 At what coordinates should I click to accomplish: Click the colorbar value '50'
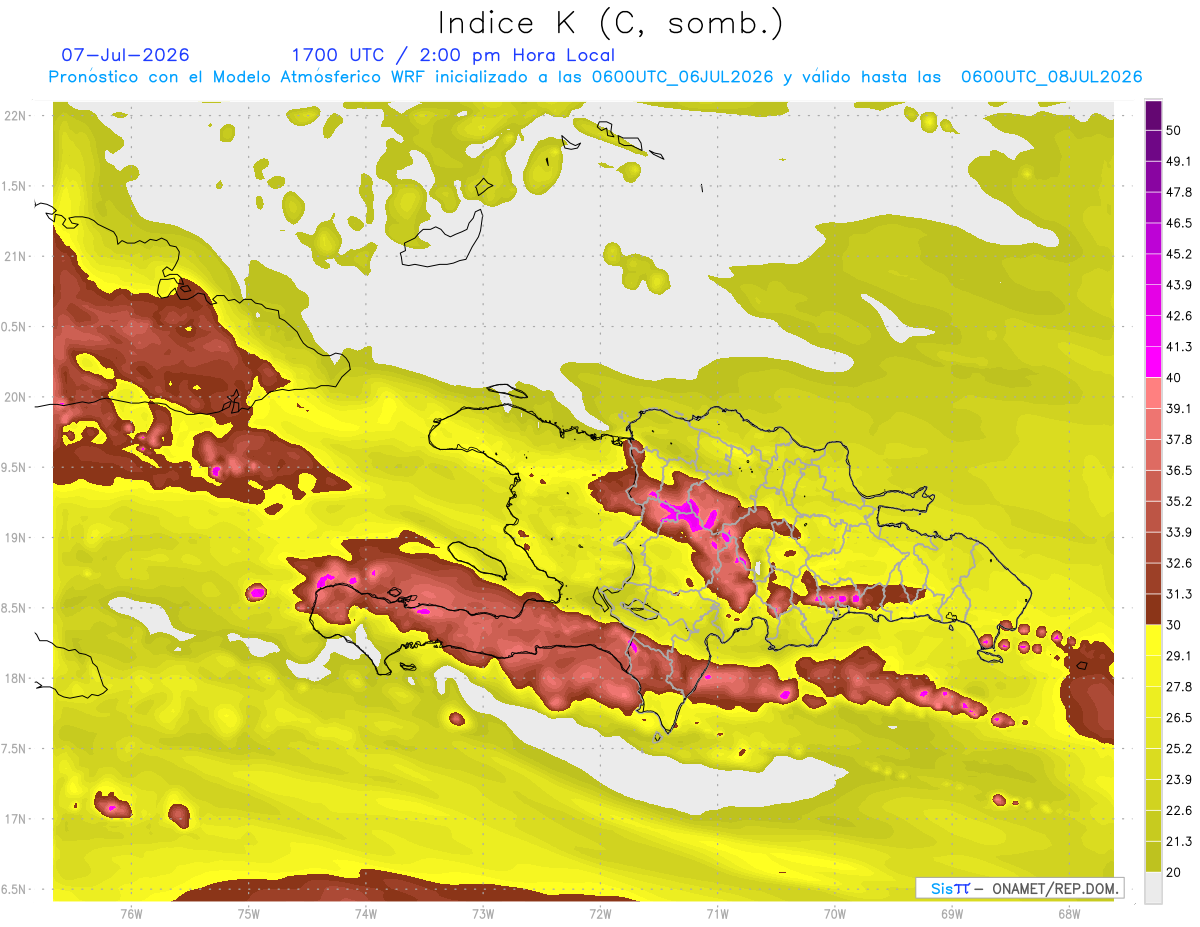pyautogui.click(x=1174, y=130)
